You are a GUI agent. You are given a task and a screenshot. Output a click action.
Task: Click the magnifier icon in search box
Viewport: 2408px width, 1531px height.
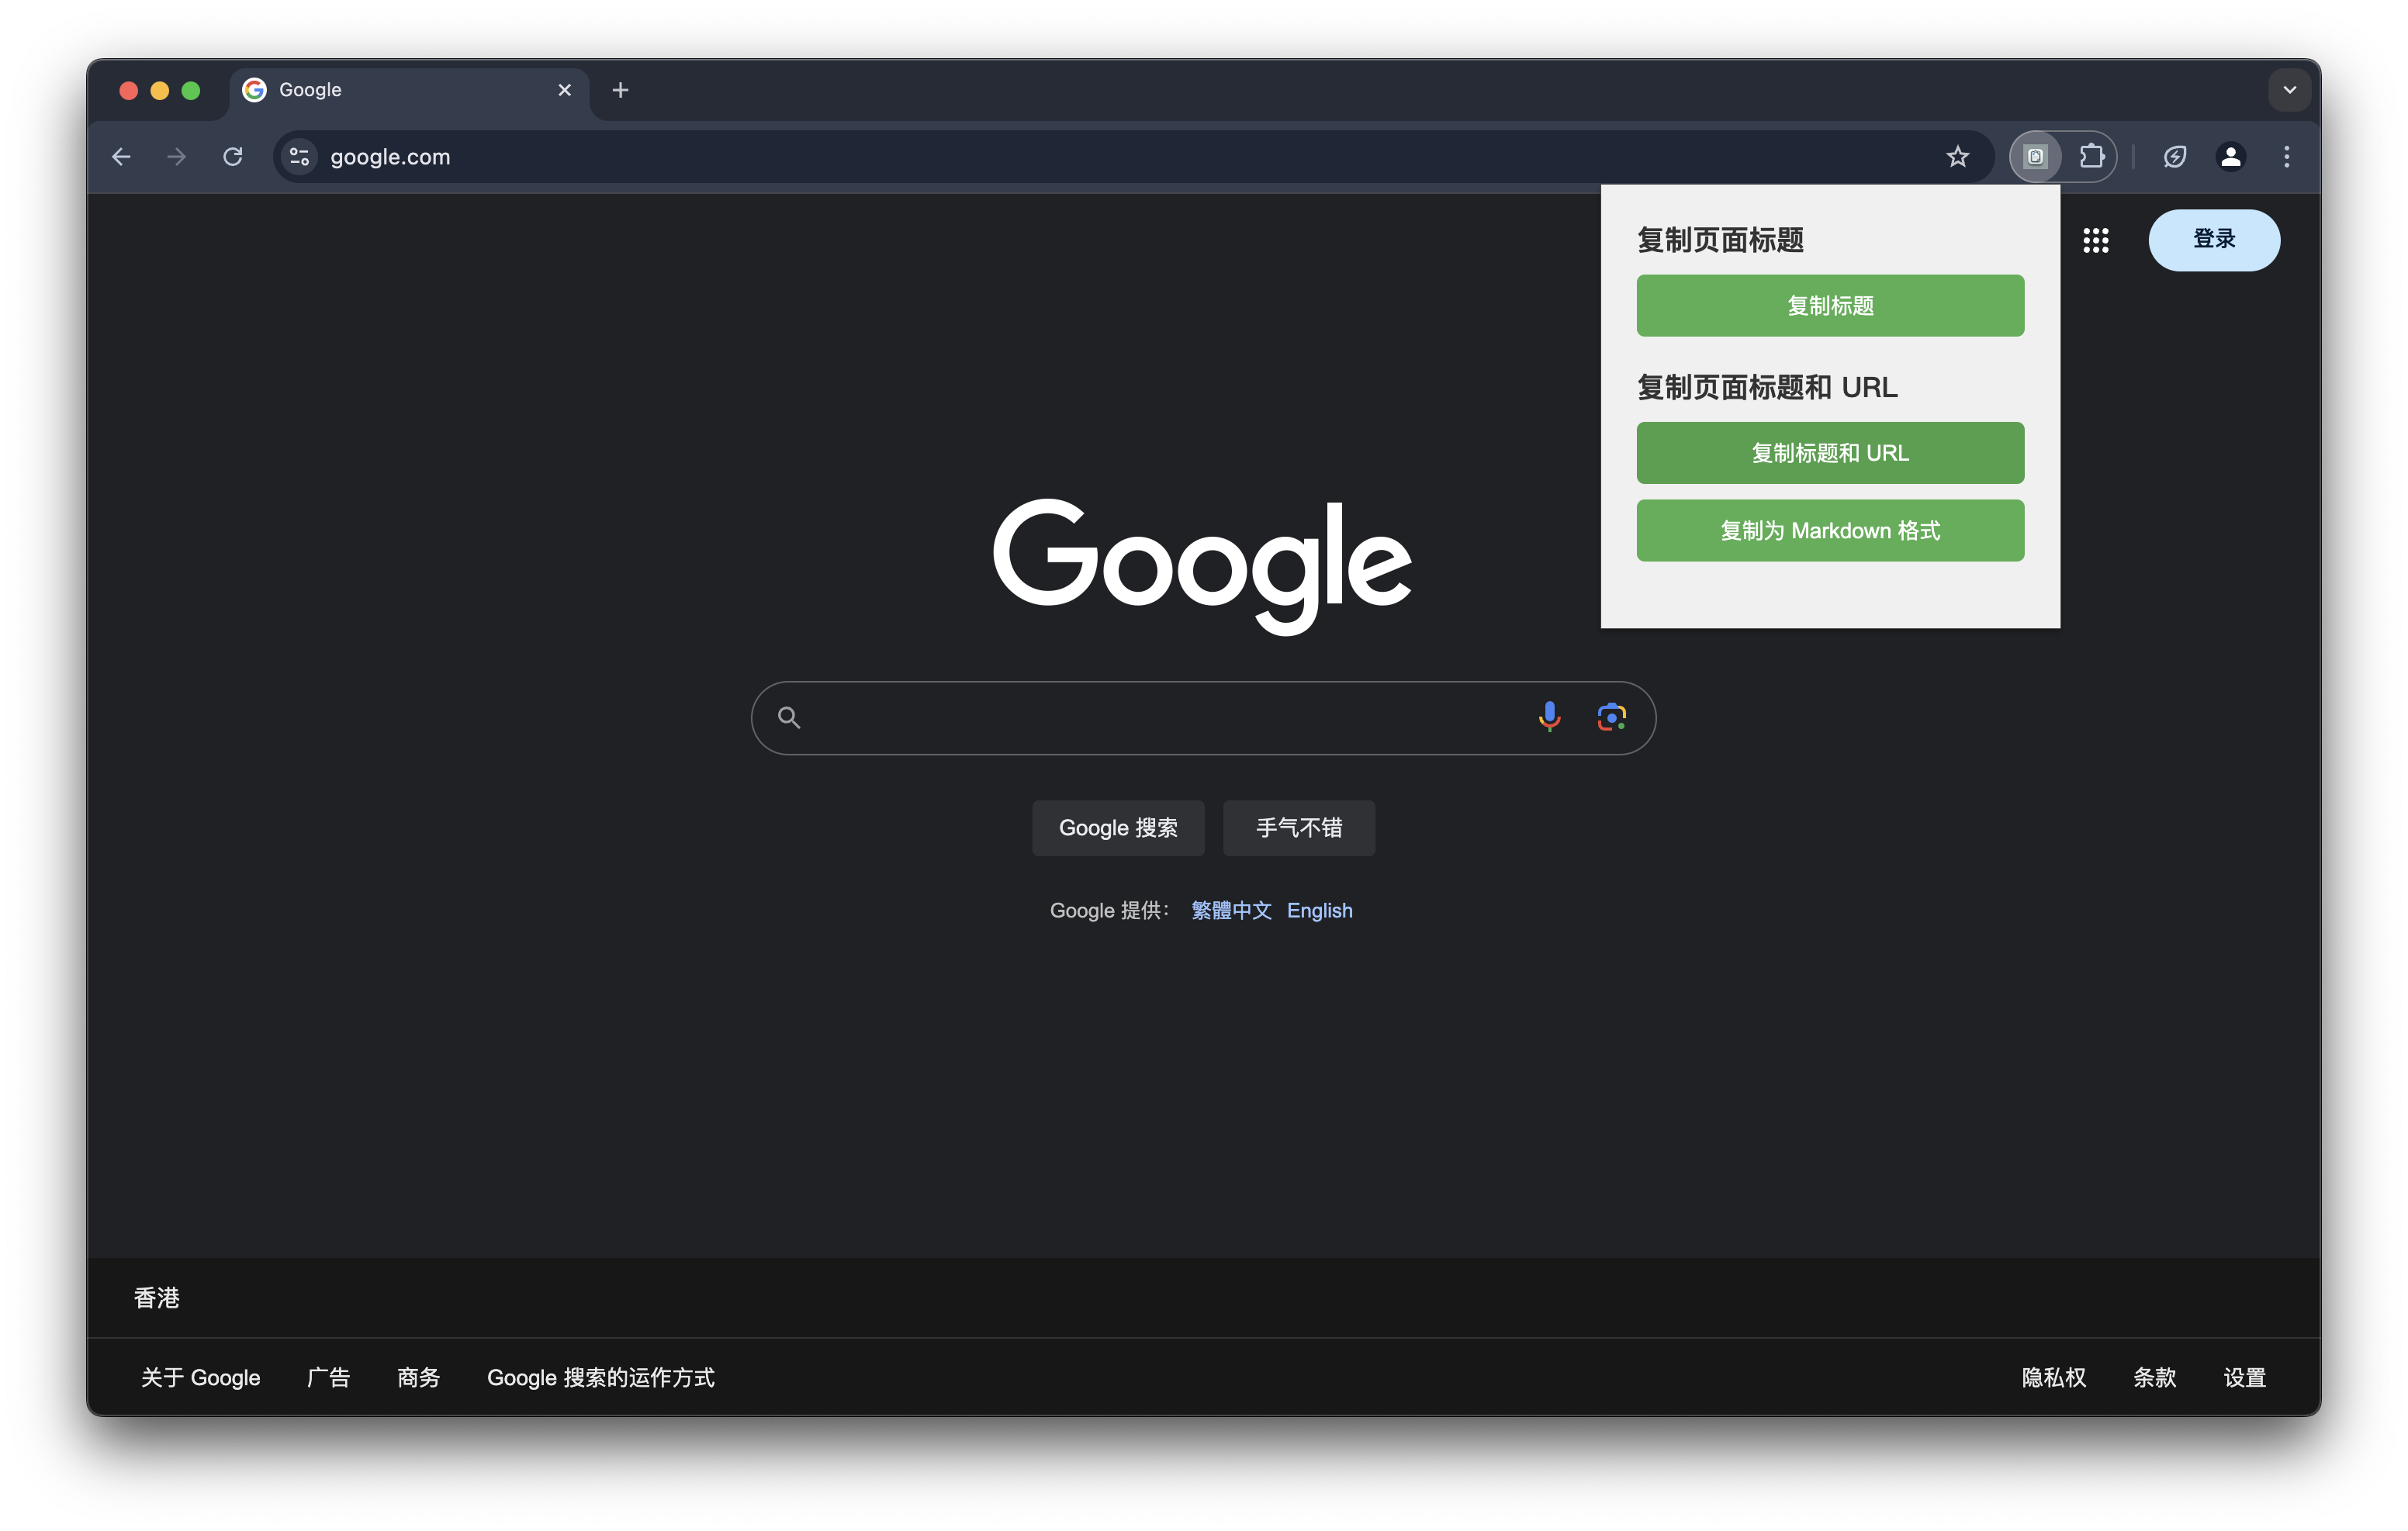789,717
